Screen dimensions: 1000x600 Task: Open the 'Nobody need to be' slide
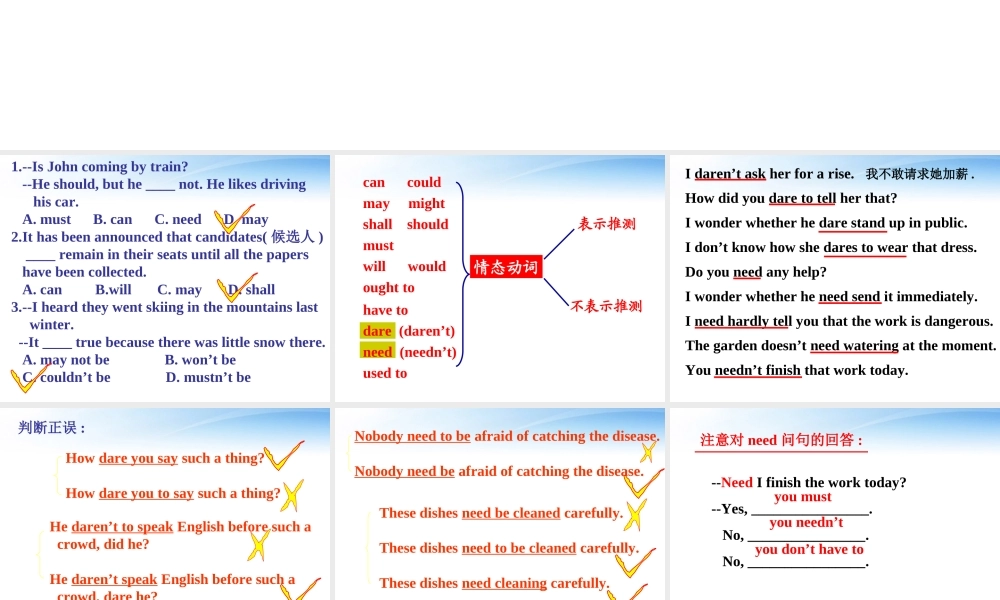coord(499,504)
